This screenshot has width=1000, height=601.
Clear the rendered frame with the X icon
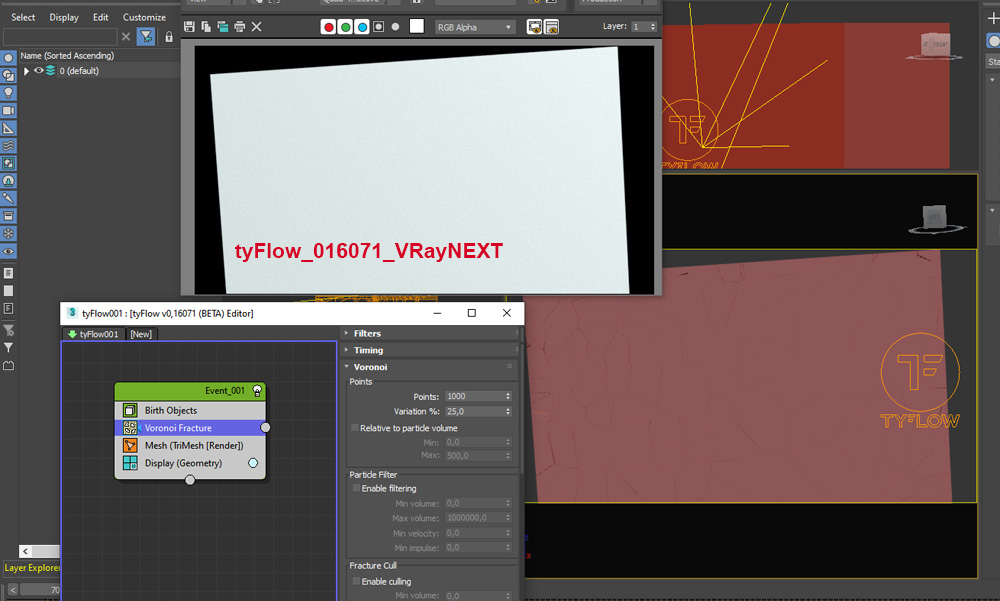tap(256, 27)
